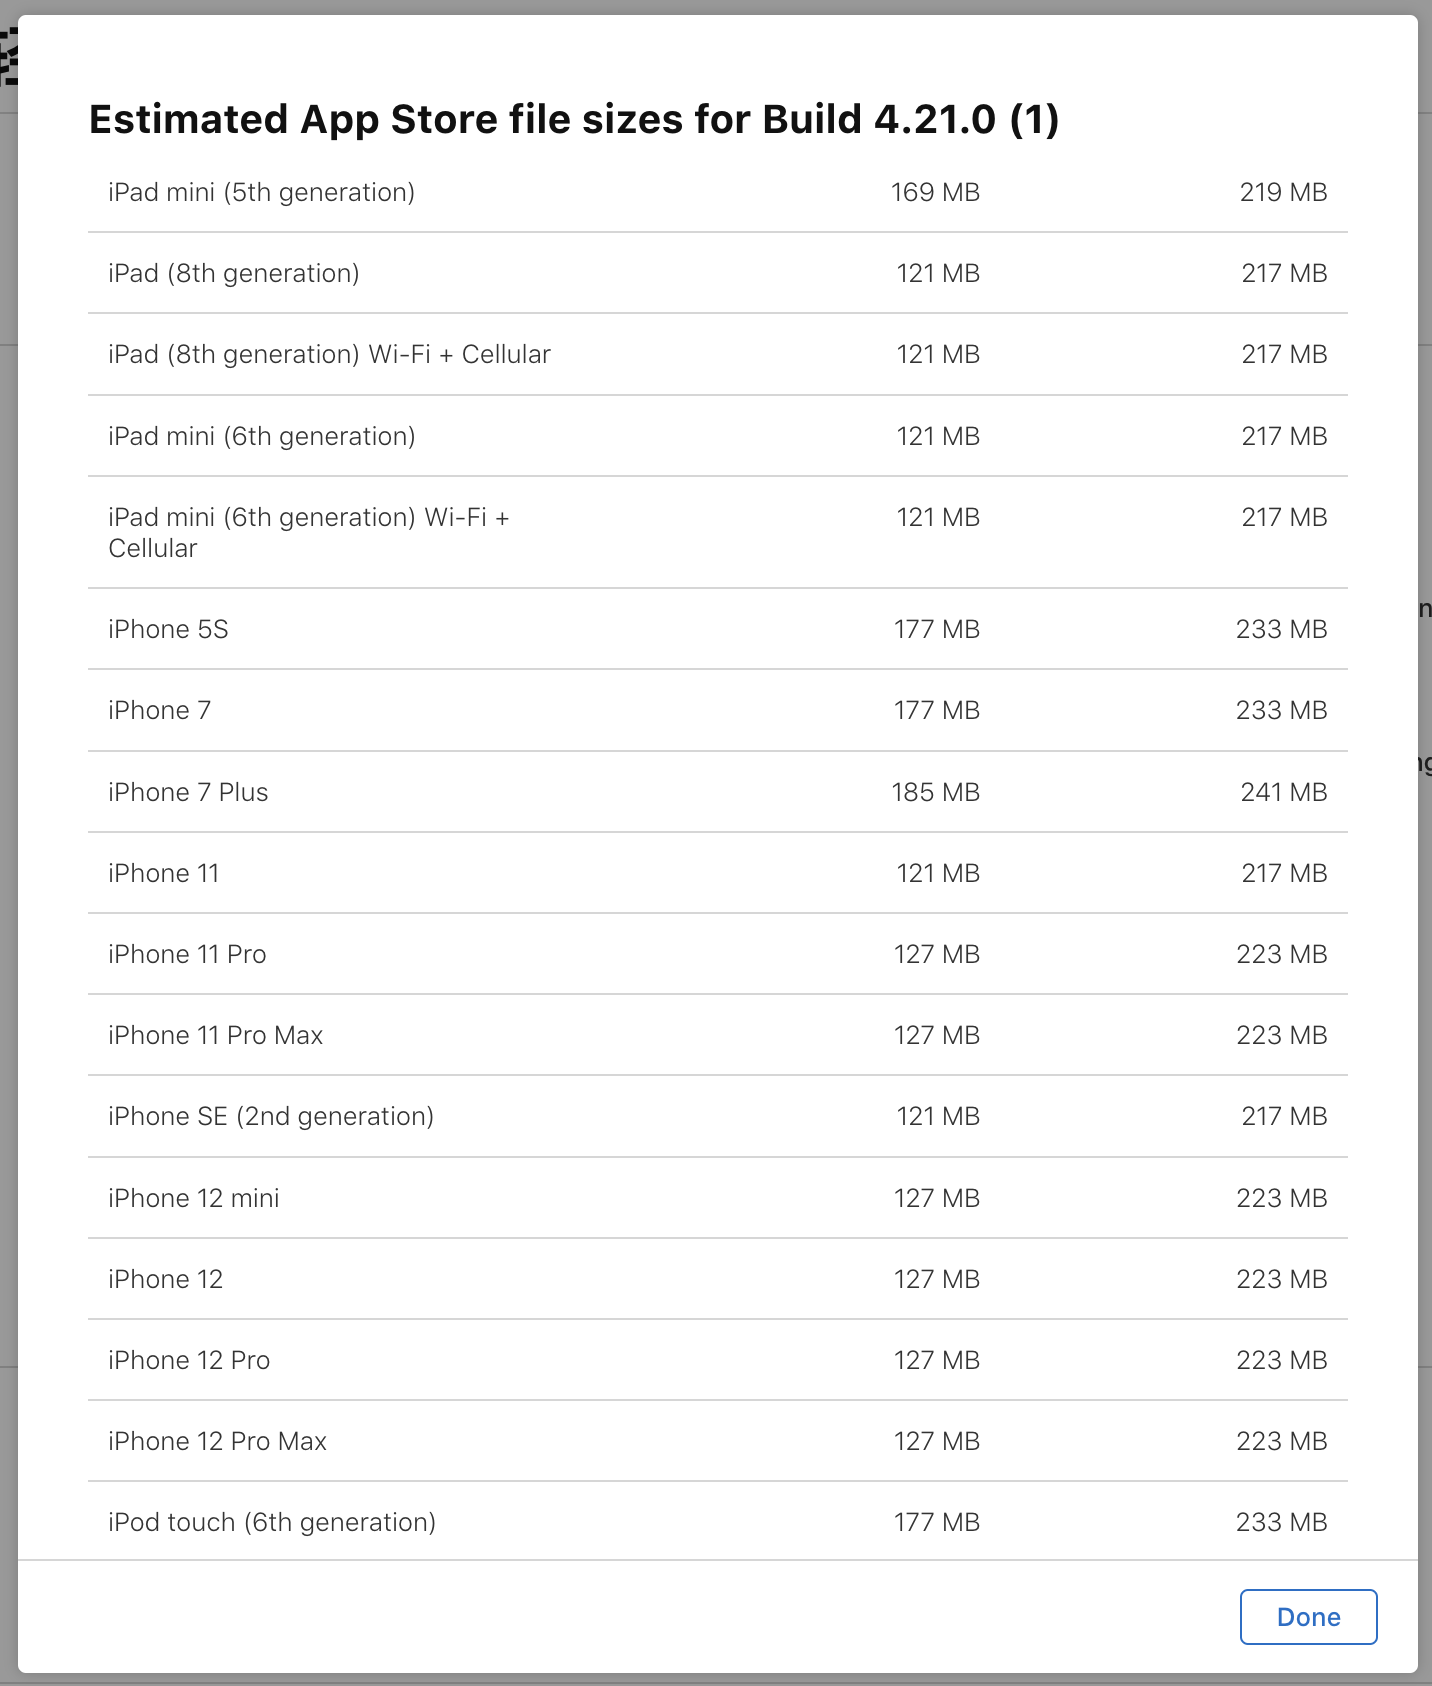Select the iPhone 11 Pro row
This screenshot has height=1686, width=1432.
[x=187, y=954]
